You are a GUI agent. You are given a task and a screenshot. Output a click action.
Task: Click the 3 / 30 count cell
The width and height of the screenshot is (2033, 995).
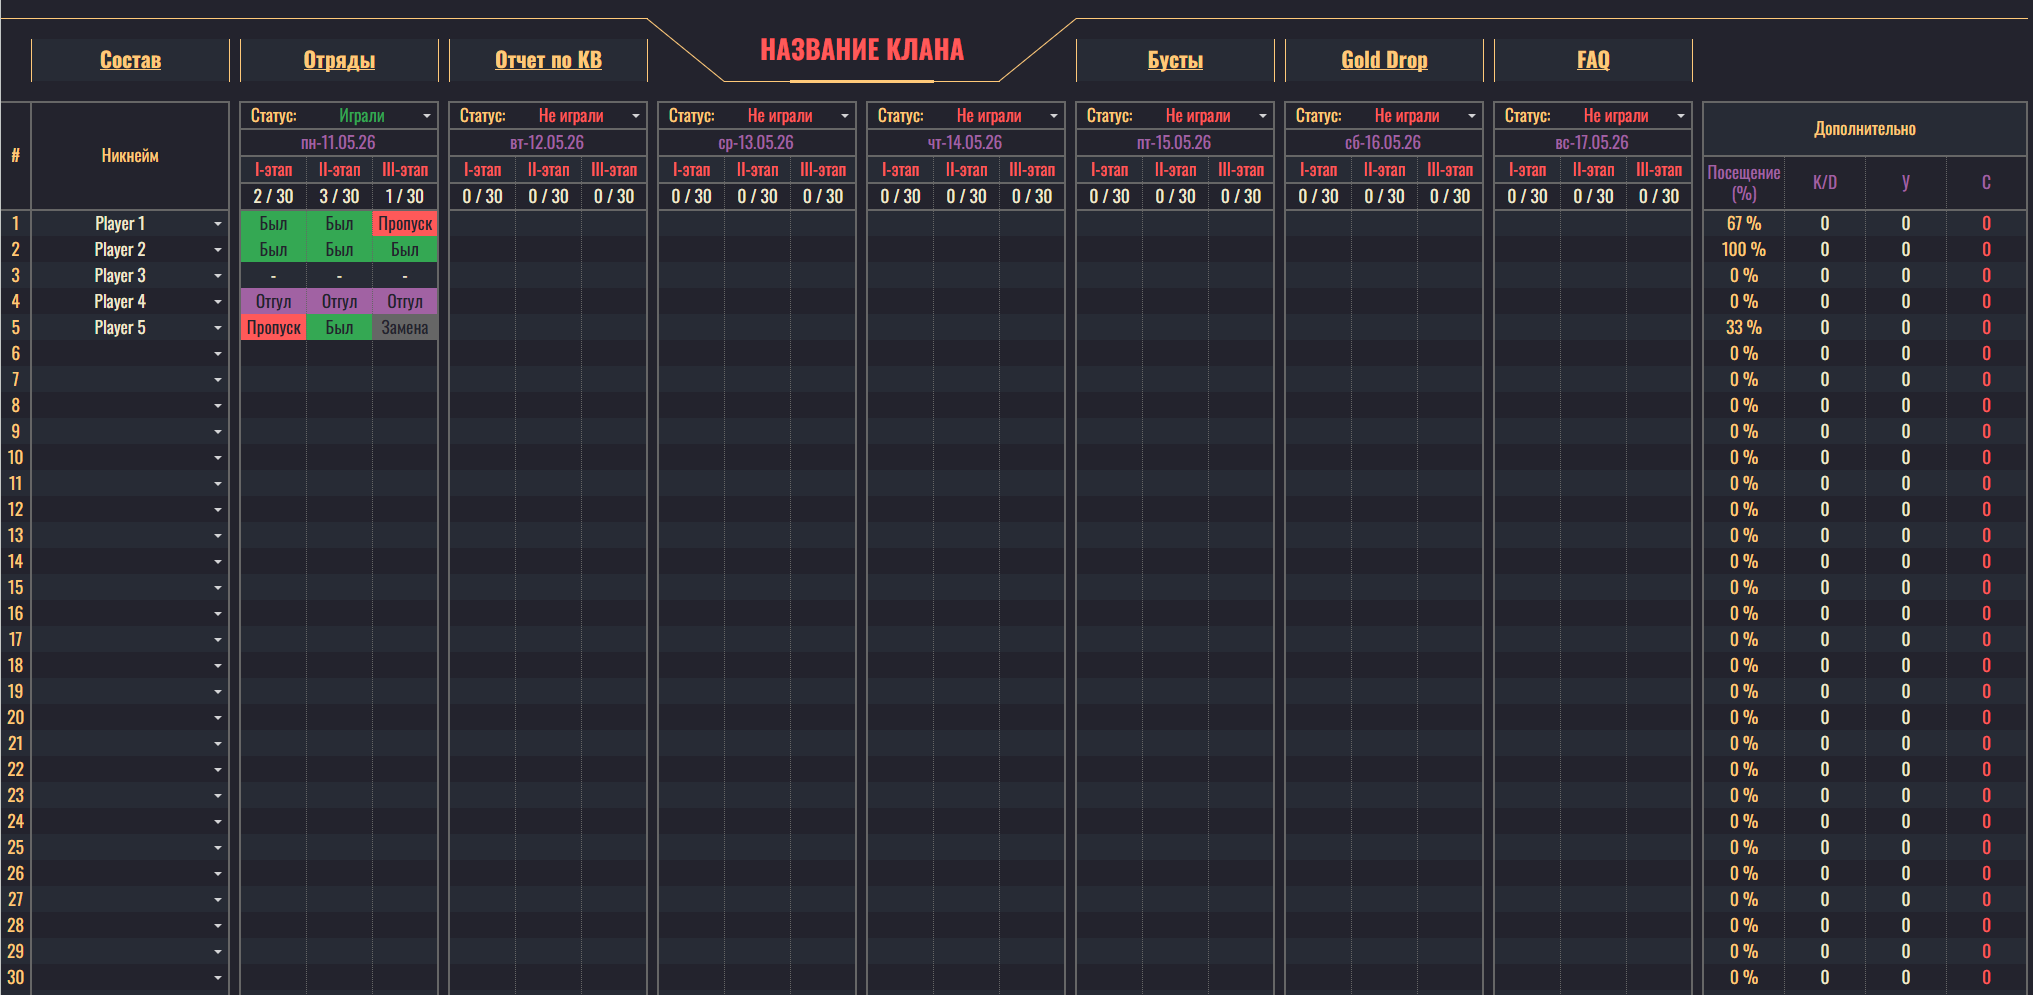[x=339, y=197]
